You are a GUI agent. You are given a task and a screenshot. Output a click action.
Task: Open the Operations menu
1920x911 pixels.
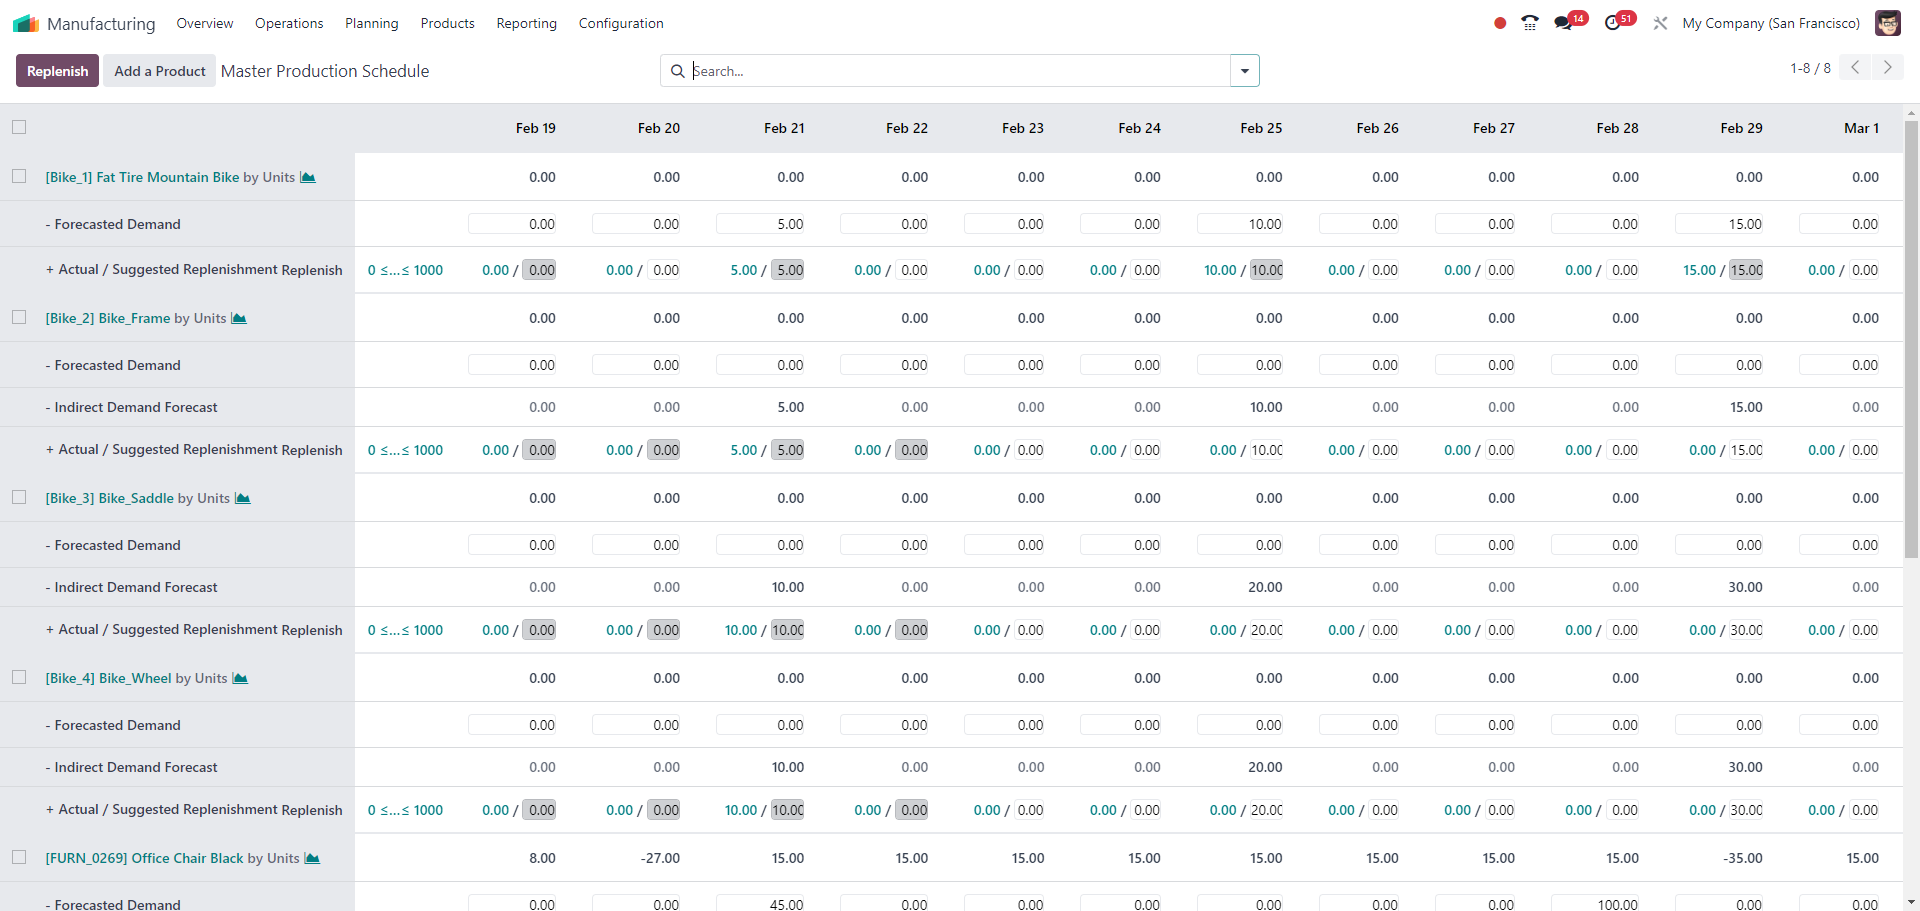[289, 23]
